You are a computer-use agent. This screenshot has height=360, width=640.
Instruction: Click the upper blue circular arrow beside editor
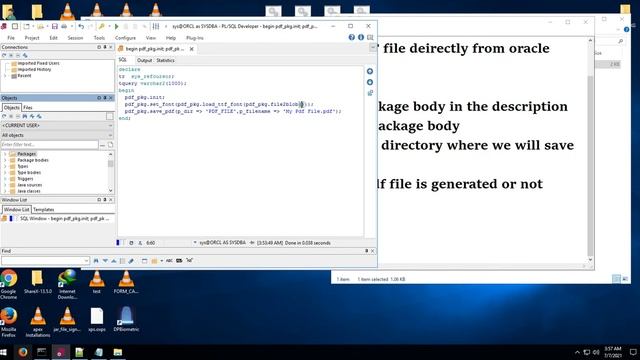[x=370, y=71]
